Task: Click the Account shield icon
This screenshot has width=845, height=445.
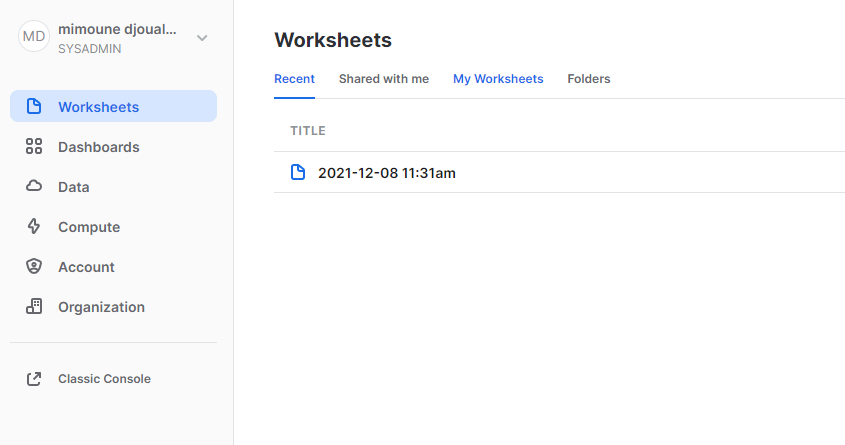Action: [x=34, y=267]
